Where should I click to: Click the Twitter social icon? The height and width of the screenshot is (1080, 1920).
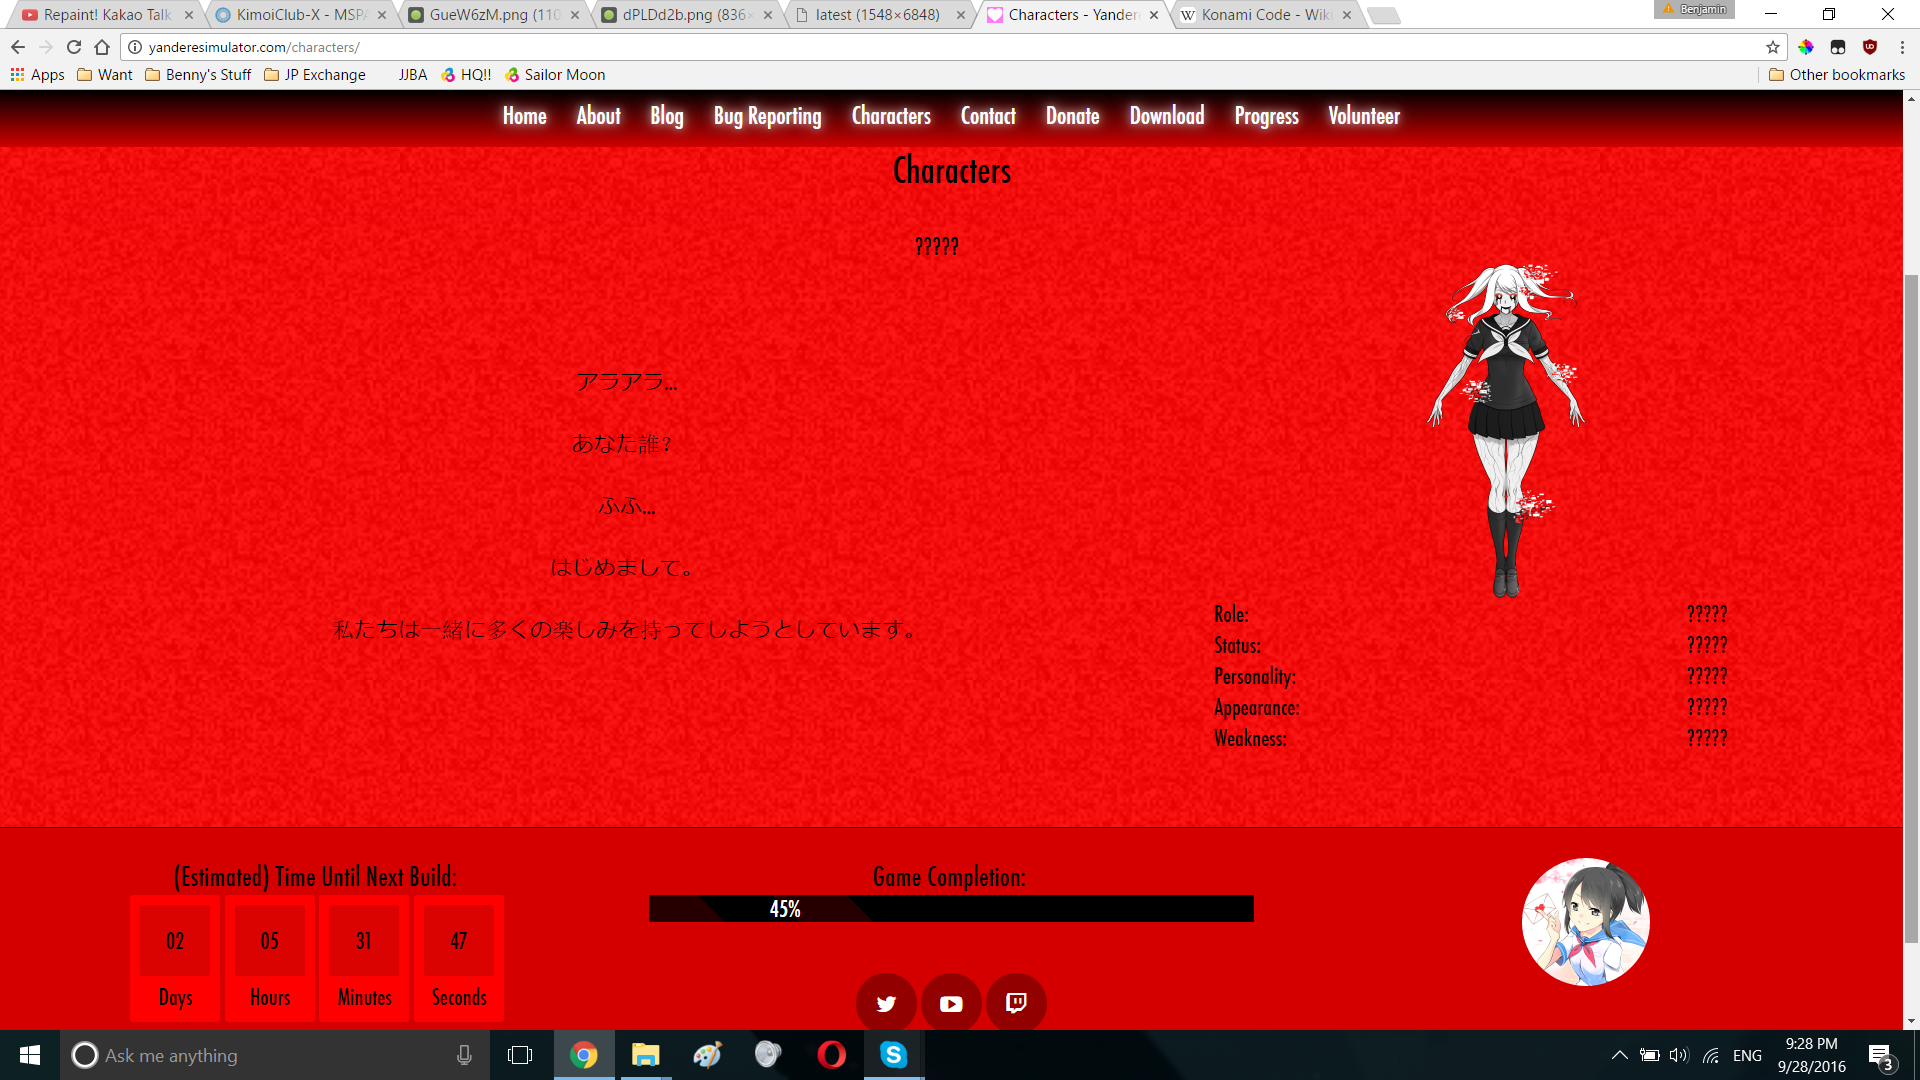click(x=886, y=1003)
